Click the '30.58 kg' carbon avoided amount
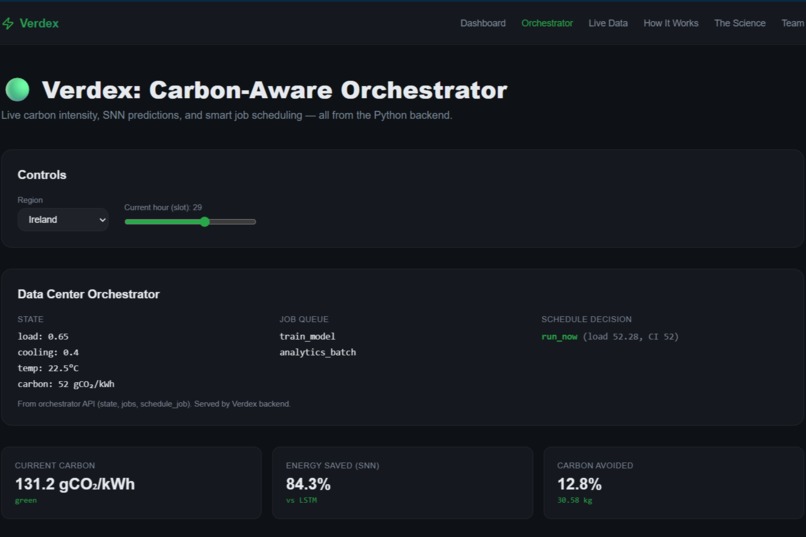This screenshot has height=537, width=806. 575,501
